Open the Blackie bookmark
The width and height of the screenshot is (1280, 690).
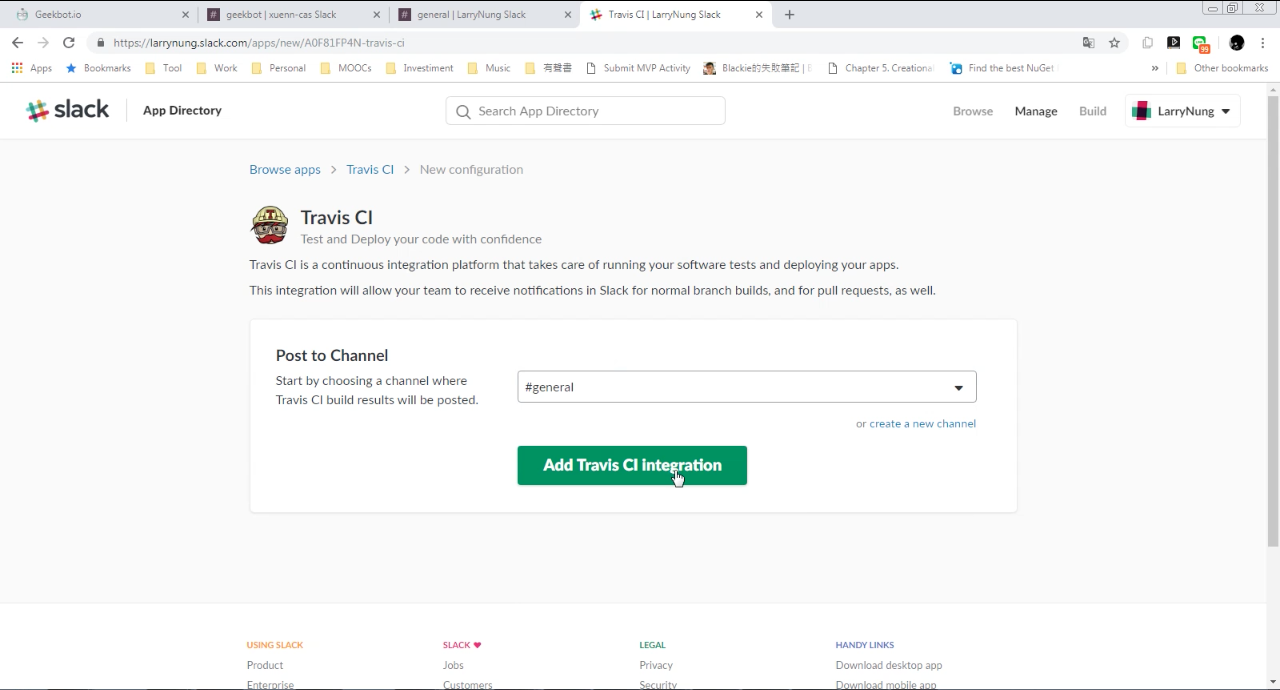pyautogui.click(x=757, y=68)
